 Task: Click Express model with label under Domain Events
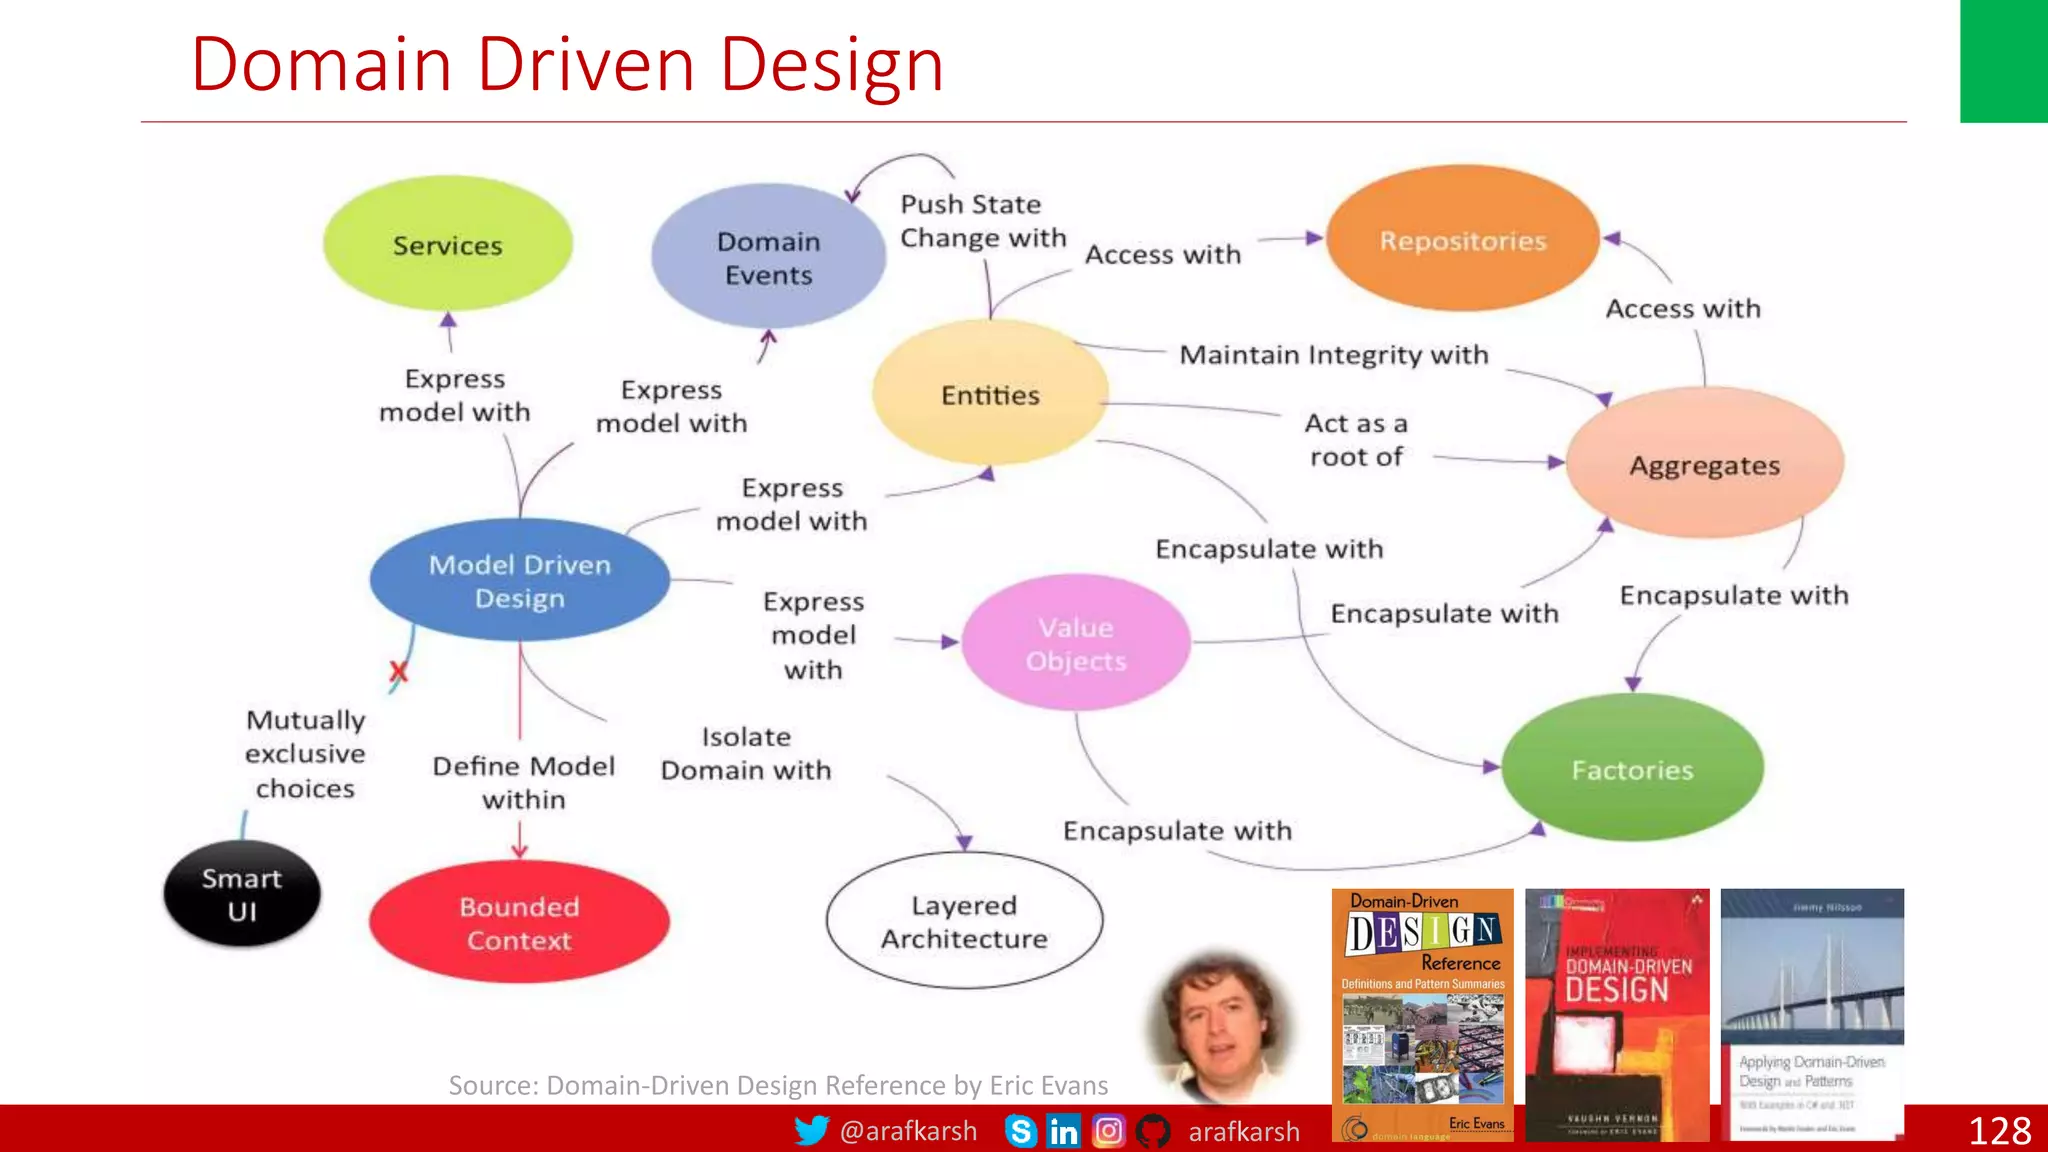(672, 406)
